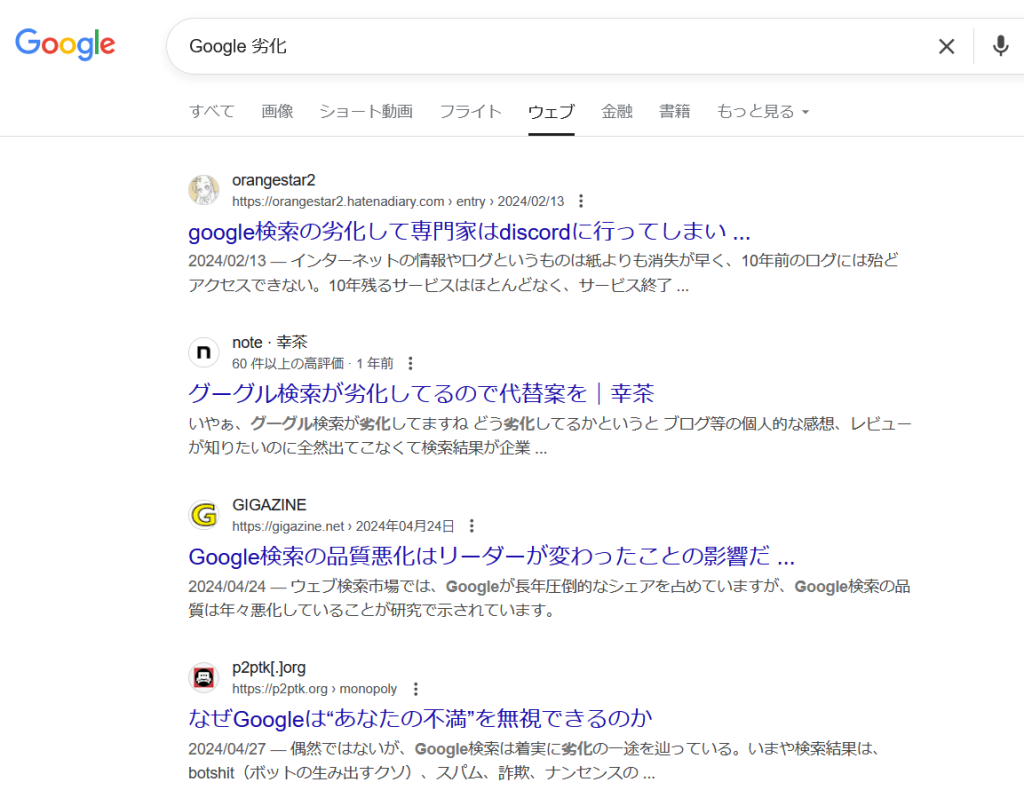The height and width of the screenshot is (790, 1024).
Task: Click the Google logo
Action: [65, 44]
